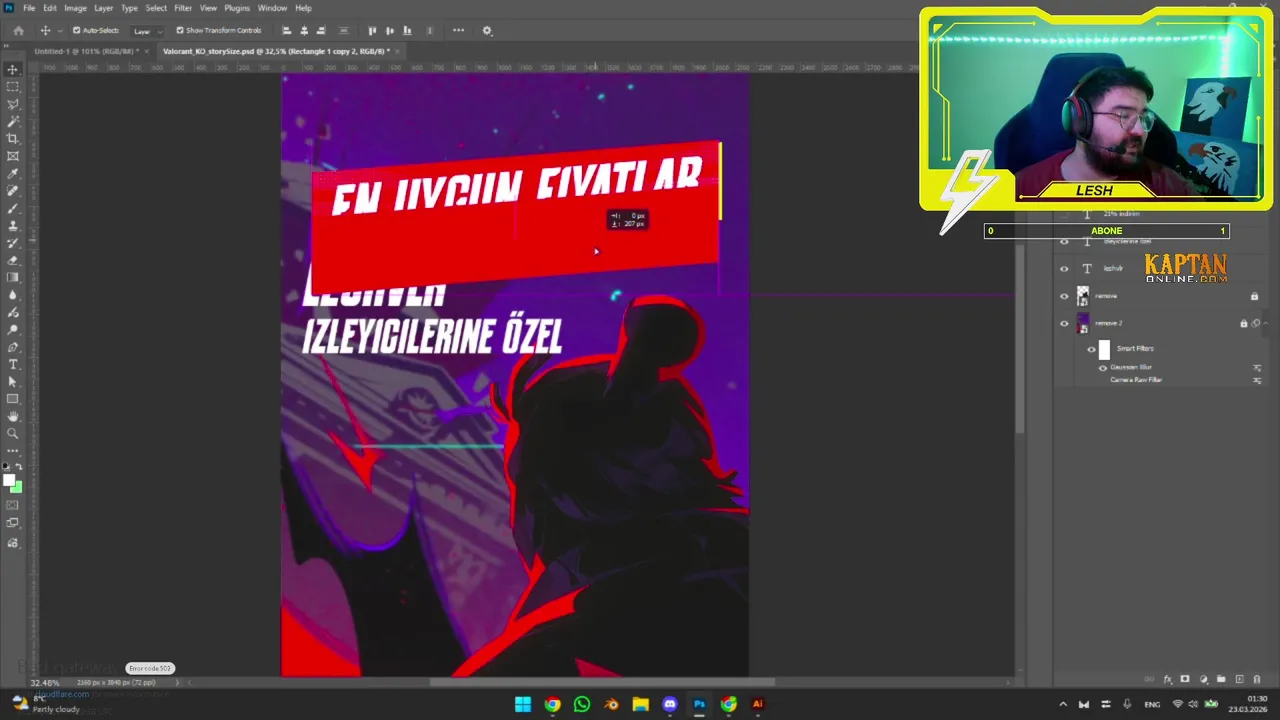Open the options bar gear settings
This screenshot has width=1280, height=720.
pos(487,30)
